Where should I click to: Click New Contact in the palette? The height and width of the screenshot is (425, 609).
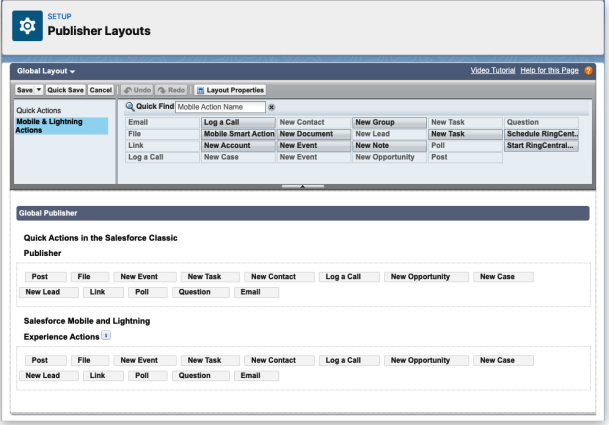click(314, 122)
